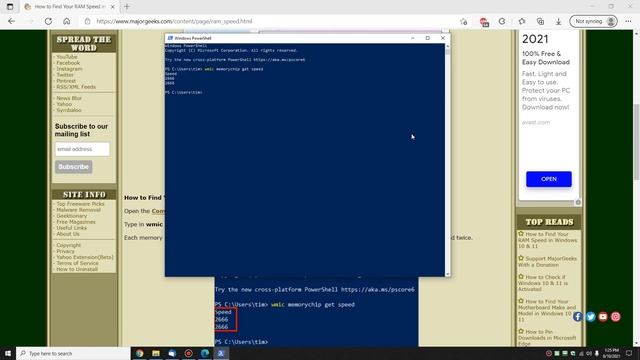Click the email address field
This screenshot has width=640, height=360.
point(82,149)
